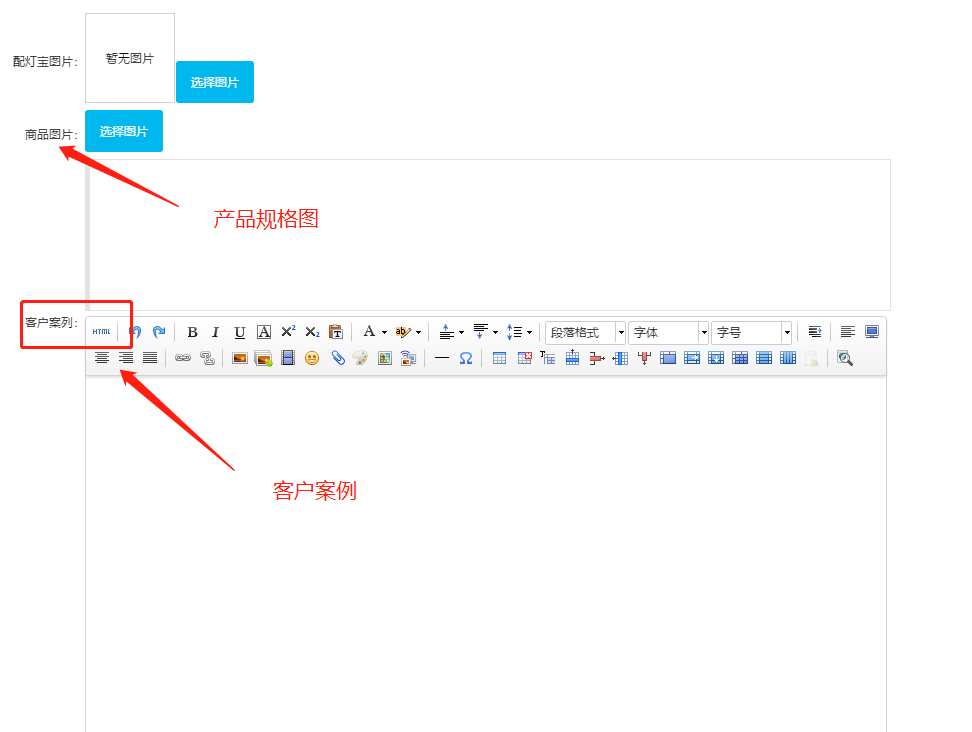Apply the font color A button
Viewport: 972px width, 732px height.
pos(369,332)
